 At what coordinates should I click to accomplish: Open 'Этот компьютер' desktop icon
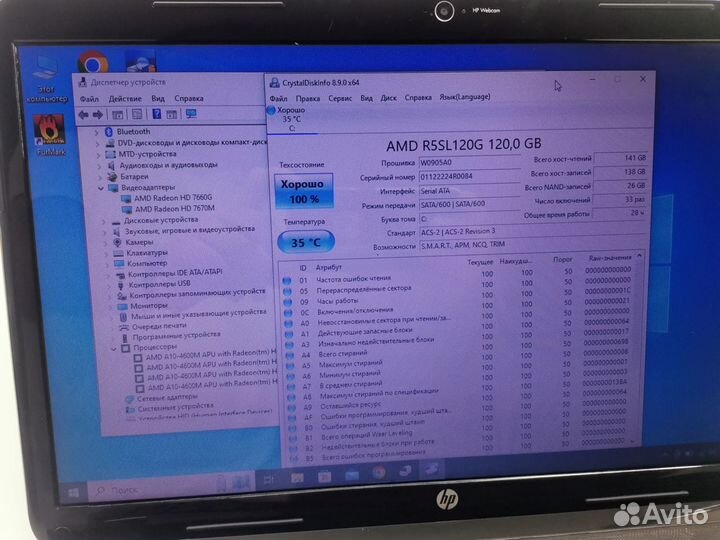(46, 79)
